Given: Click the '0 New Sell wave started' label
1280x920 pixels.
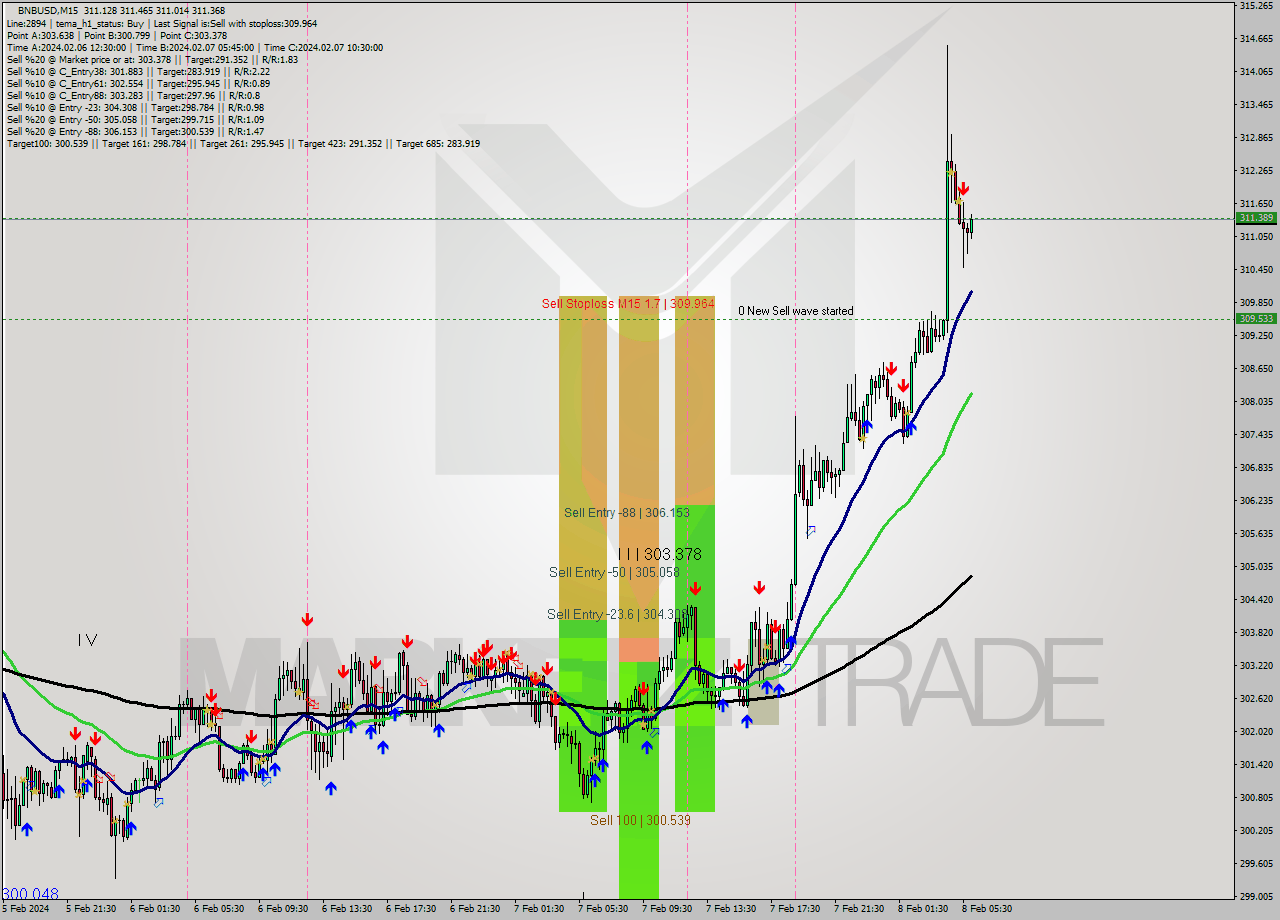Looking at the screenshot, I should (x=796, y=311).
